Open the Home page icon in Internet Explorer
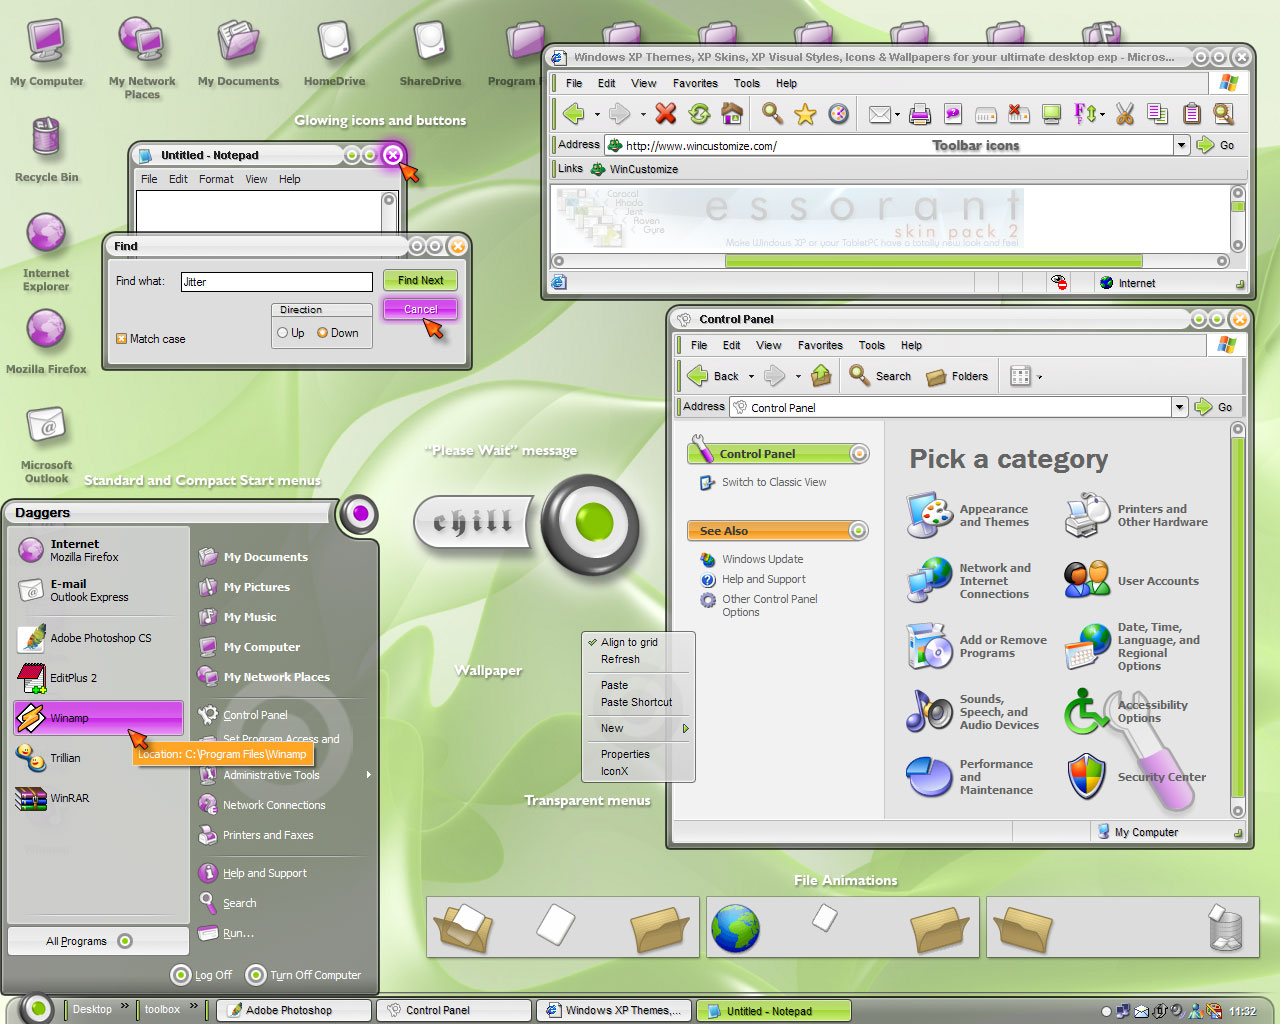This screenshot has width=1280, height=1024. click(732, 114)
